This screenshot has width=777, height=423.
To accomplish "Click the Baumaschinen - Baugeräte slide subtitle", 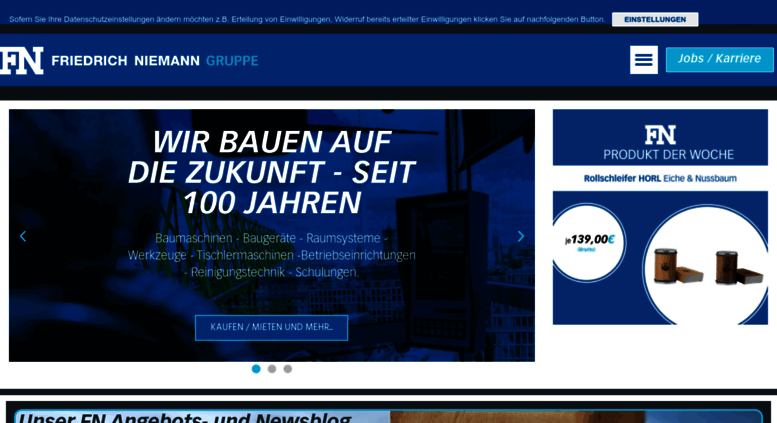I will pyautogui.click(x=272, y=255).
